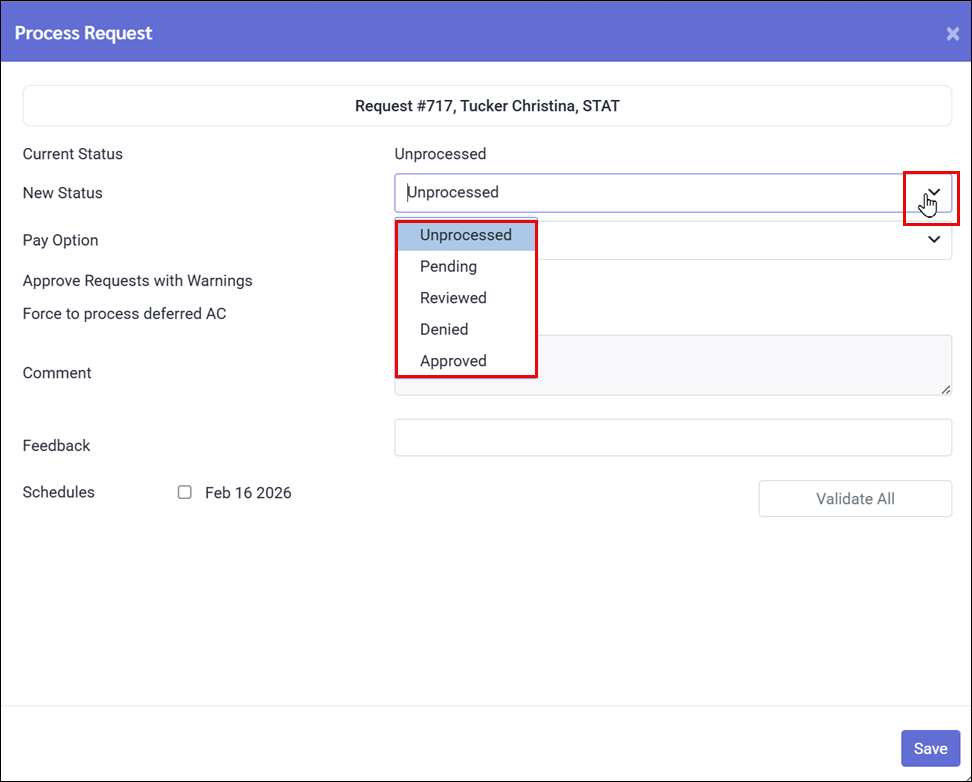972x782 pixels.
Task: Click the New Status dropdown chevron
Action: [934, 192]
